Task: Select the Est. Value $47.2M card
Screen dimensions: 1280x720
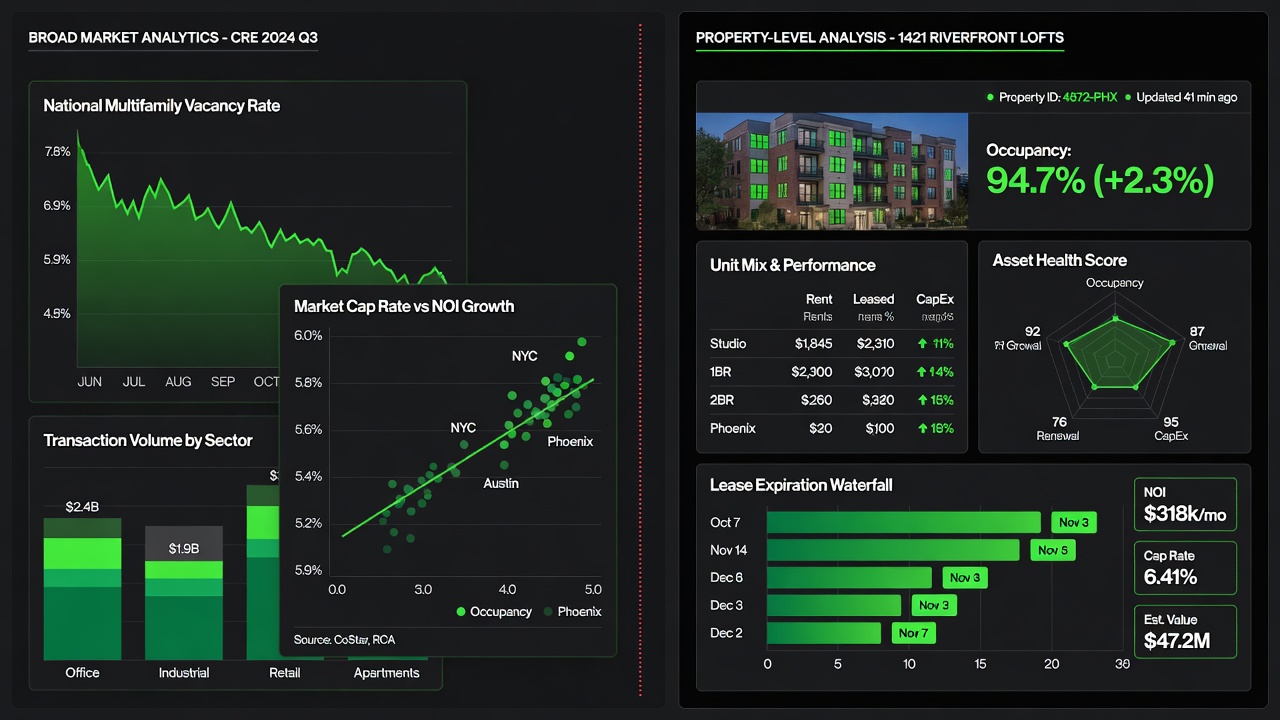Action: click(1185, 631)
